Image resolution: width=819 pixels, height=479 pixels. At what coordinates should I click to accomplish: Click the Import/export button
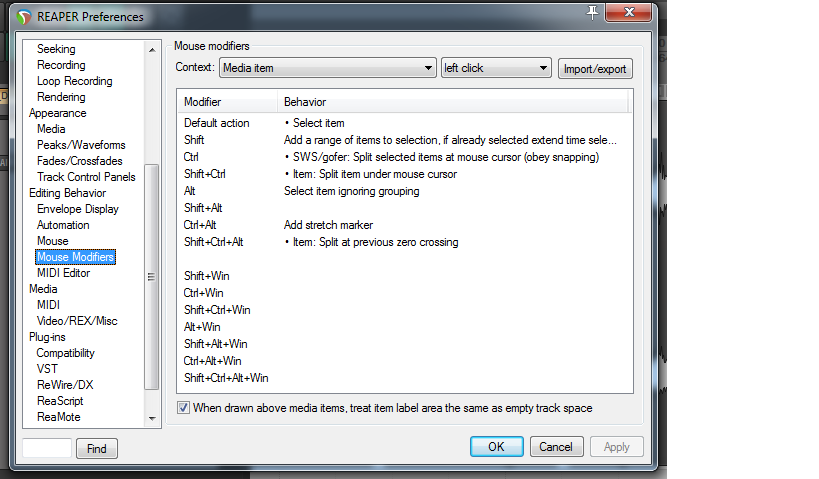tap(595, 68)
